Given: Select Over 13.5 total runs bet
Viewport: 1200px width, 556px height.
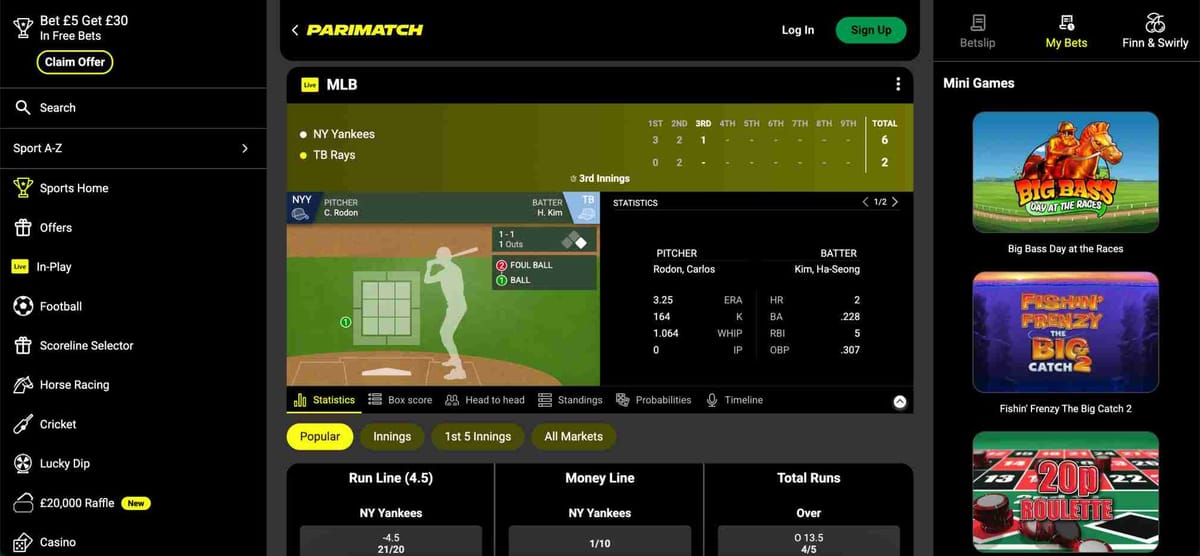Looking at the screenshot, I should pos(808,541).
